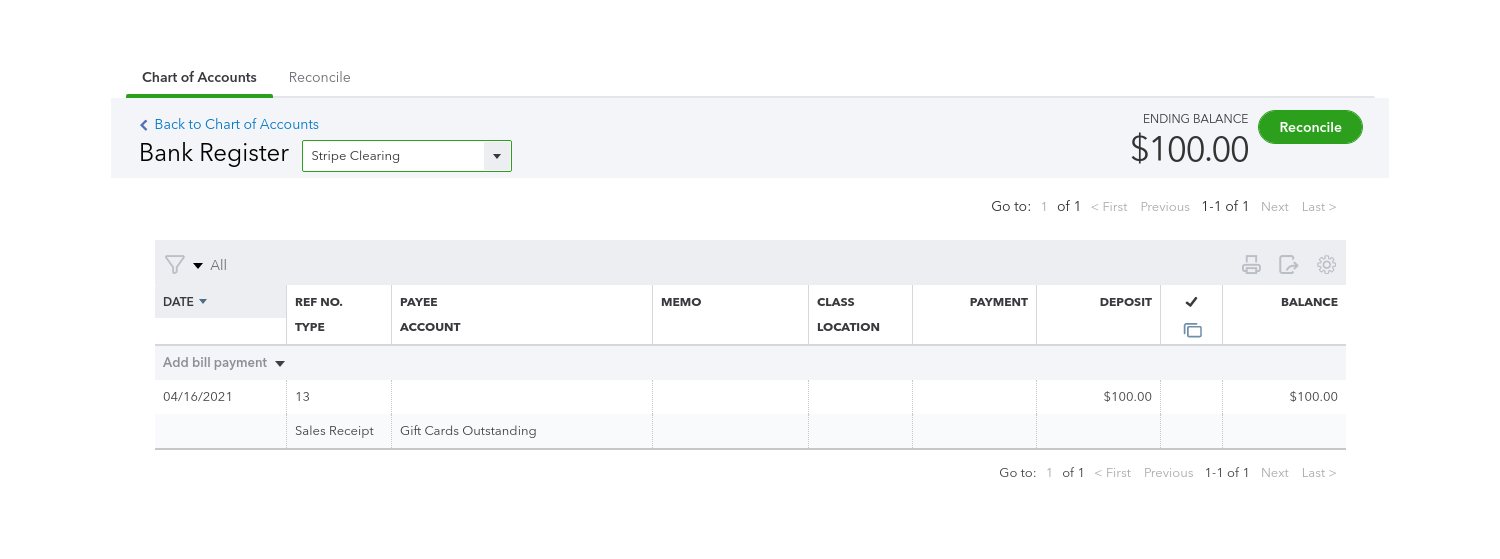Image resolution: width=1500 pixels, height=559 pixels.
Task: Click the green Reconcile button
Action: (1310, 127)
